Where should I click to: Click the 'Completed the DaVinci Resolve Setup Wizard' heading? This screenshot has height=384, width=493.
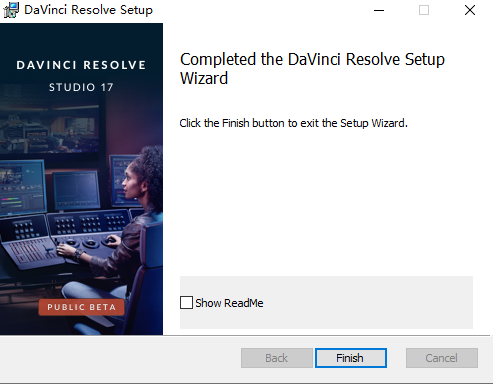coord(312,69)
